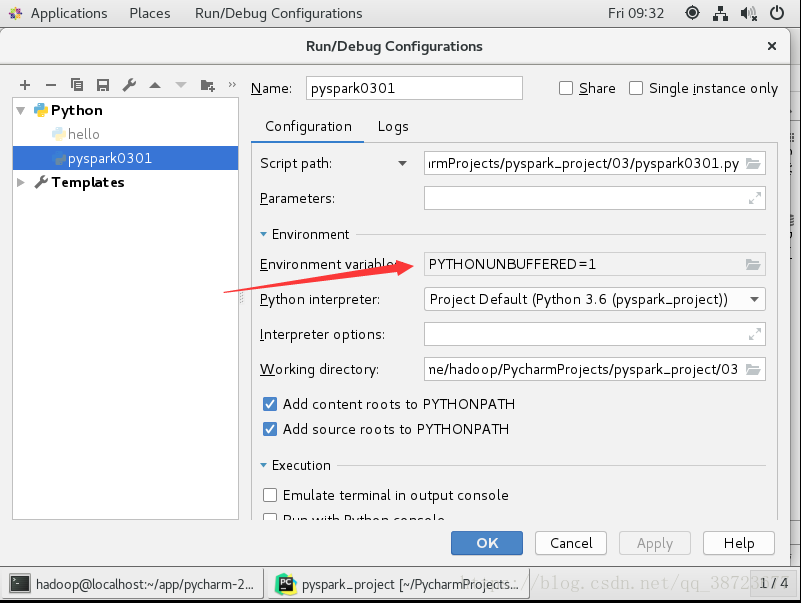Copy the configuration using the copy icon
The height and width of the screenshot is (603, 801).
[x=77, y=85]
